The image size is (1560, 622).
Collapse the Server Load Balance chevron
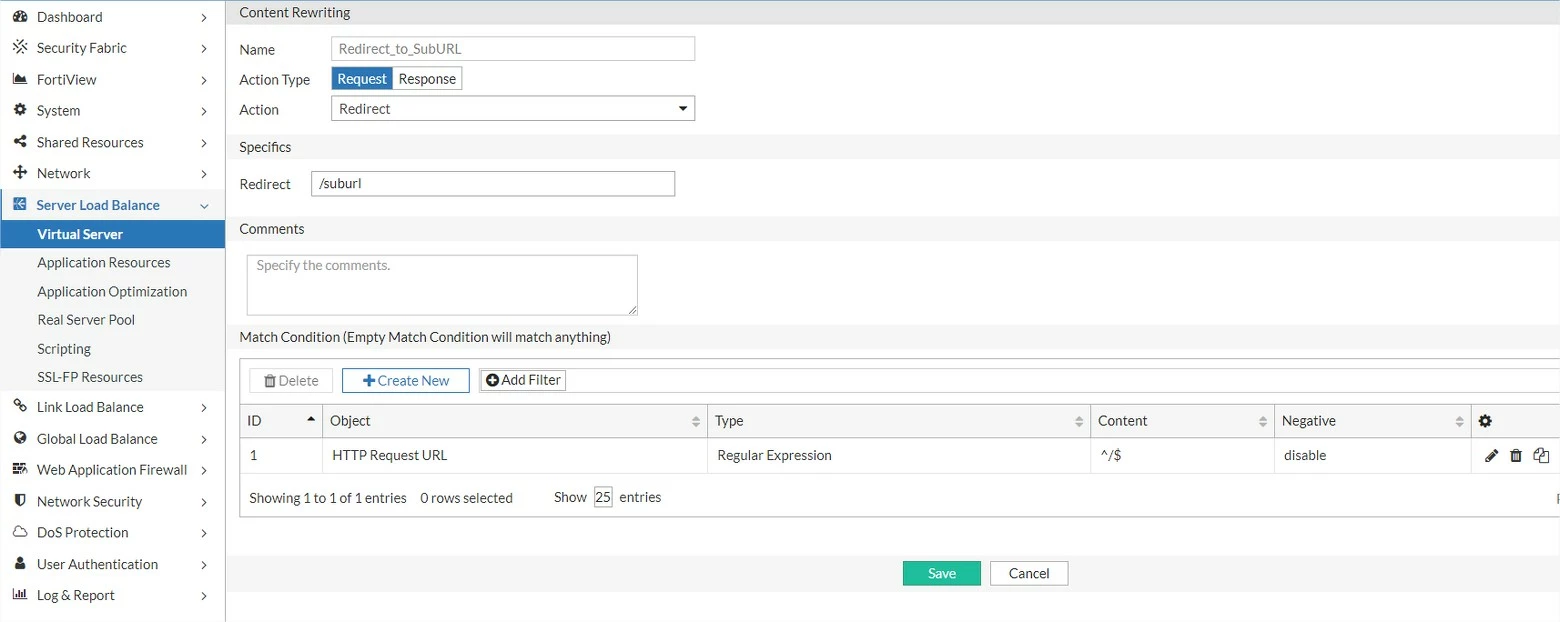[204, 206]
